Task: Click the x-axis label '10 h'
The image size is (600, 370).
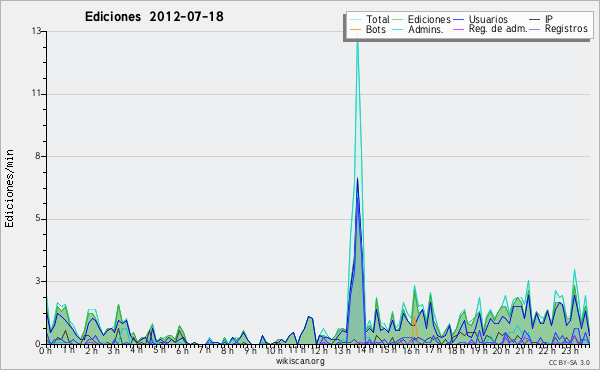Action: pyautogui.click(x=274, y=350)
